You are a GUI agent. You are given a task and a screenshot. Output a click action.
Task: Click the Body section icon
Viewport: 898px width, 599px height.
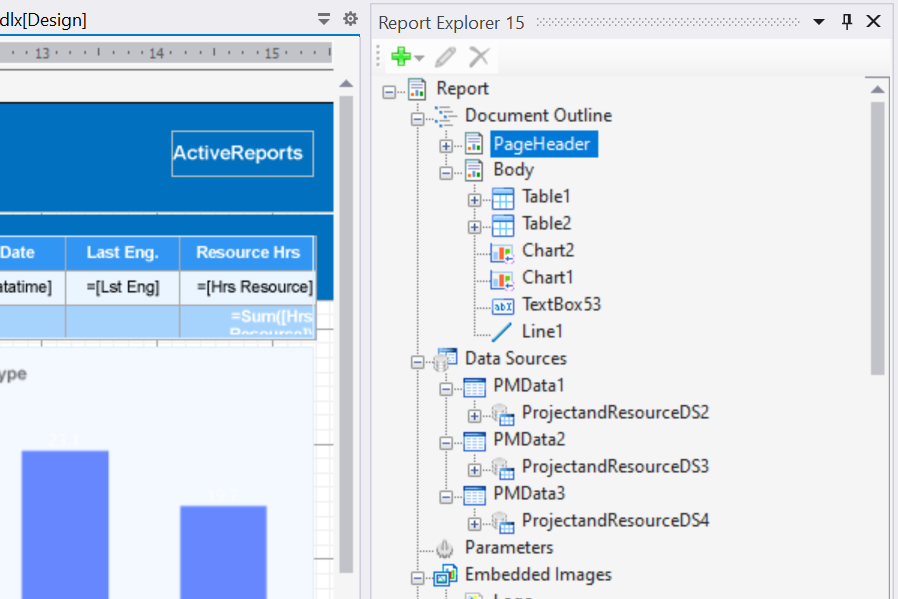coord(474,171)
